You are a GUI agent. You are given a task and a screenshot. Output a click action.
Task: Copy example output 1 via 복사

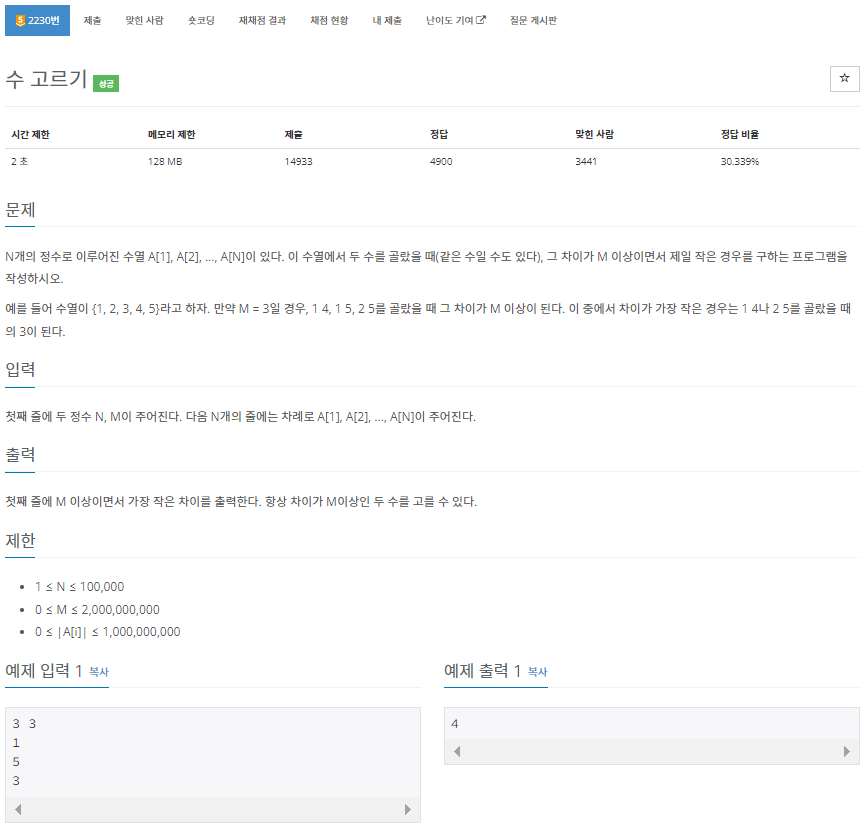point(538,672)
